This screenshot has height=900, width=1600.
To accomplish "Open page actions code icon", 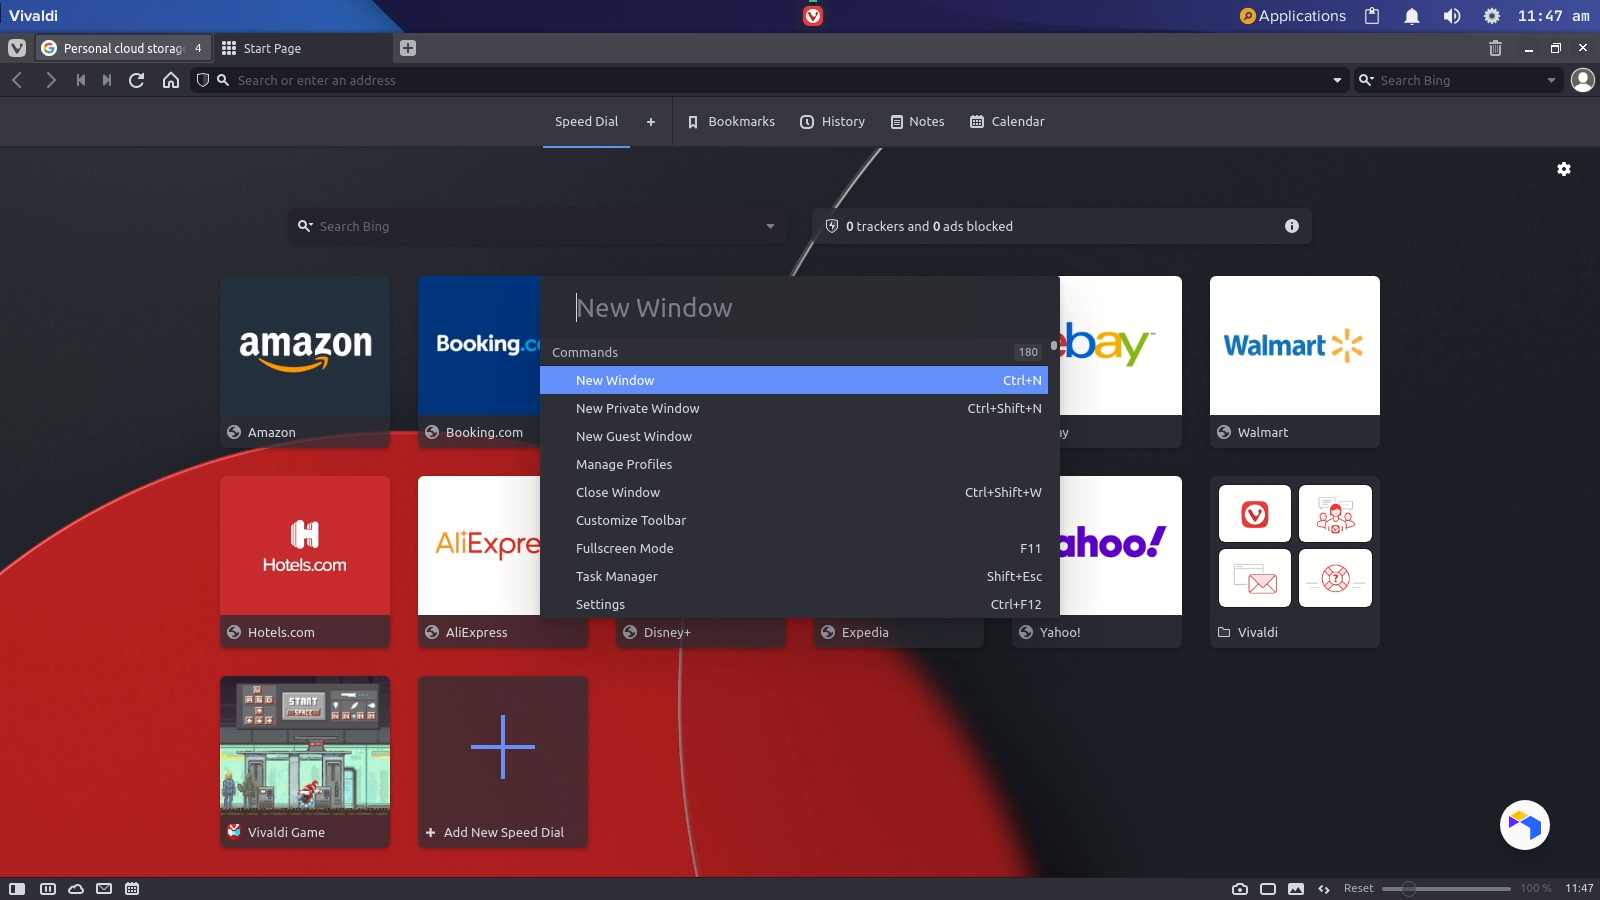I will coord(1324,889).
